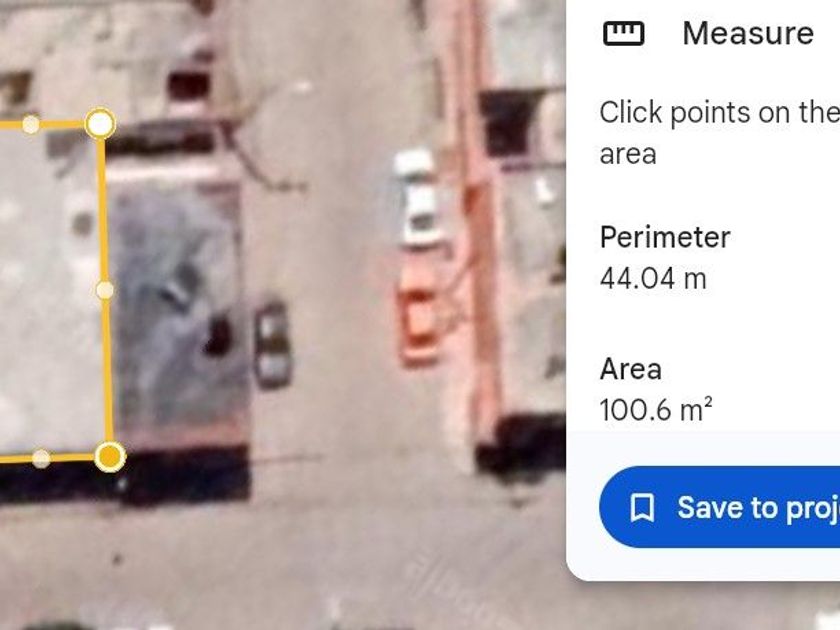Click the Perimeter value 44.04 m
The image size is (840, 630).
(x=653, y=279)
